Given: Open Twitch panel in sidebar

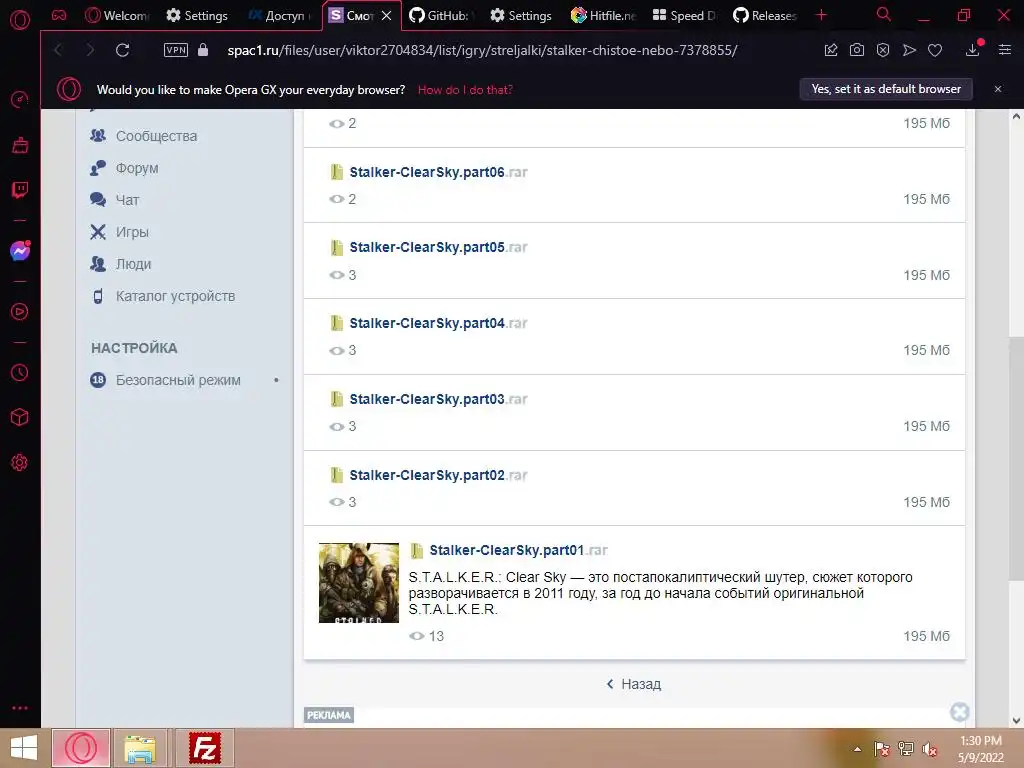Looking at the screenshot, I should tap(20, 190).
